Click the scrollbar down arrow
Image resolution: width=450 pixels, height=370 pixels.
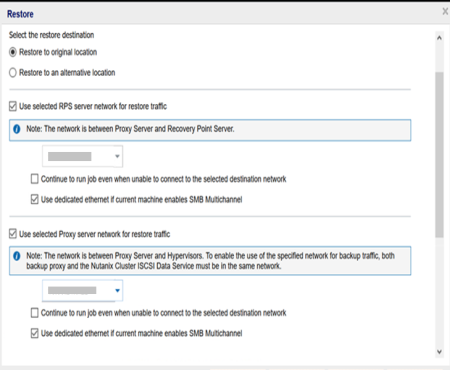coord(439,352)
